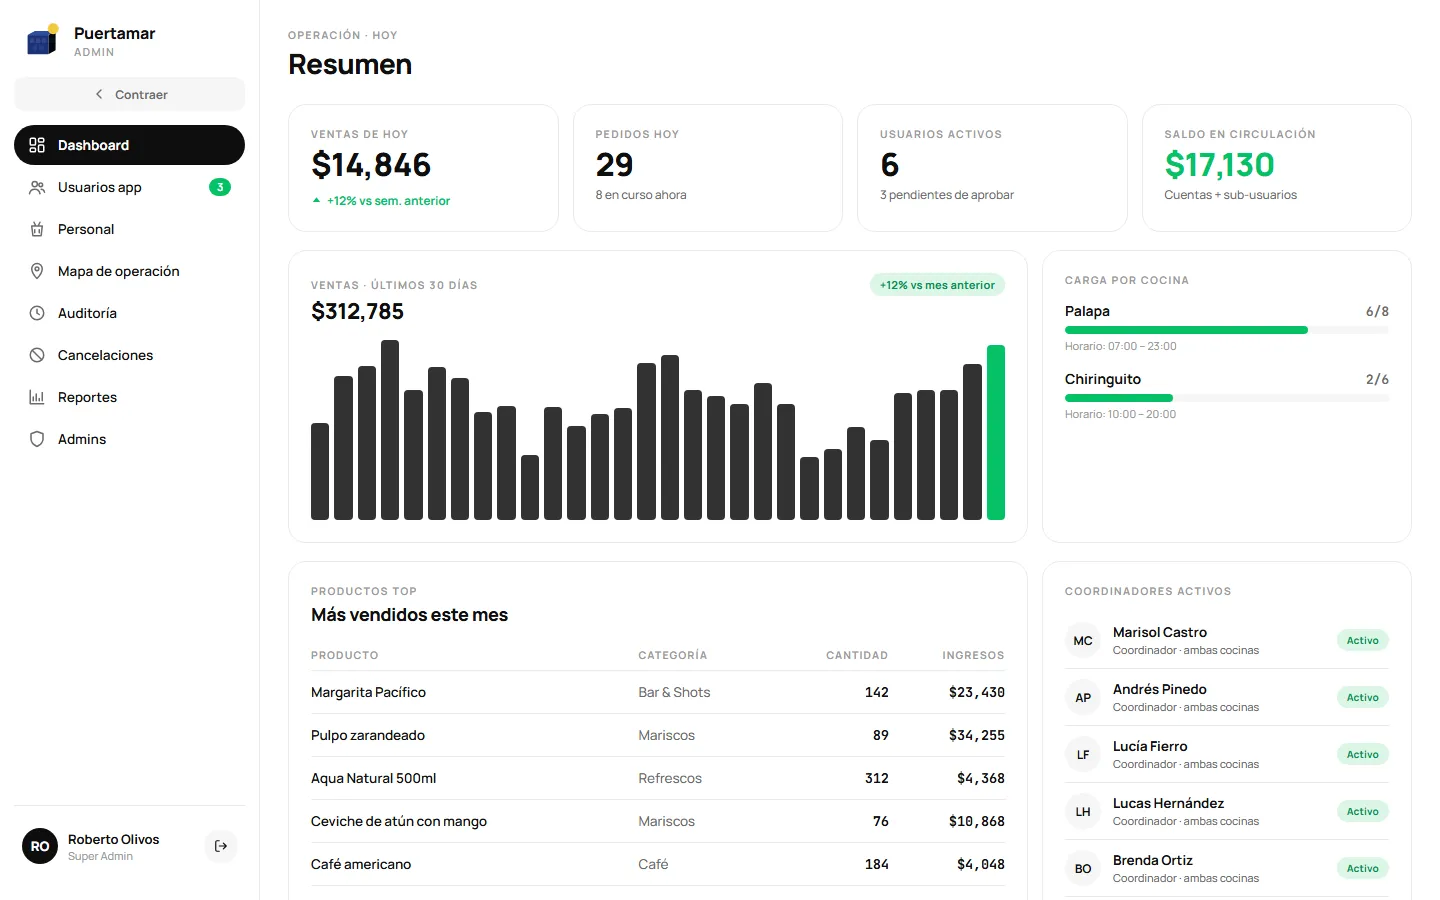1440x900 pixels.
Task: Click the LF avatar for Lucía Fierro
Action: click(1083, 754)
